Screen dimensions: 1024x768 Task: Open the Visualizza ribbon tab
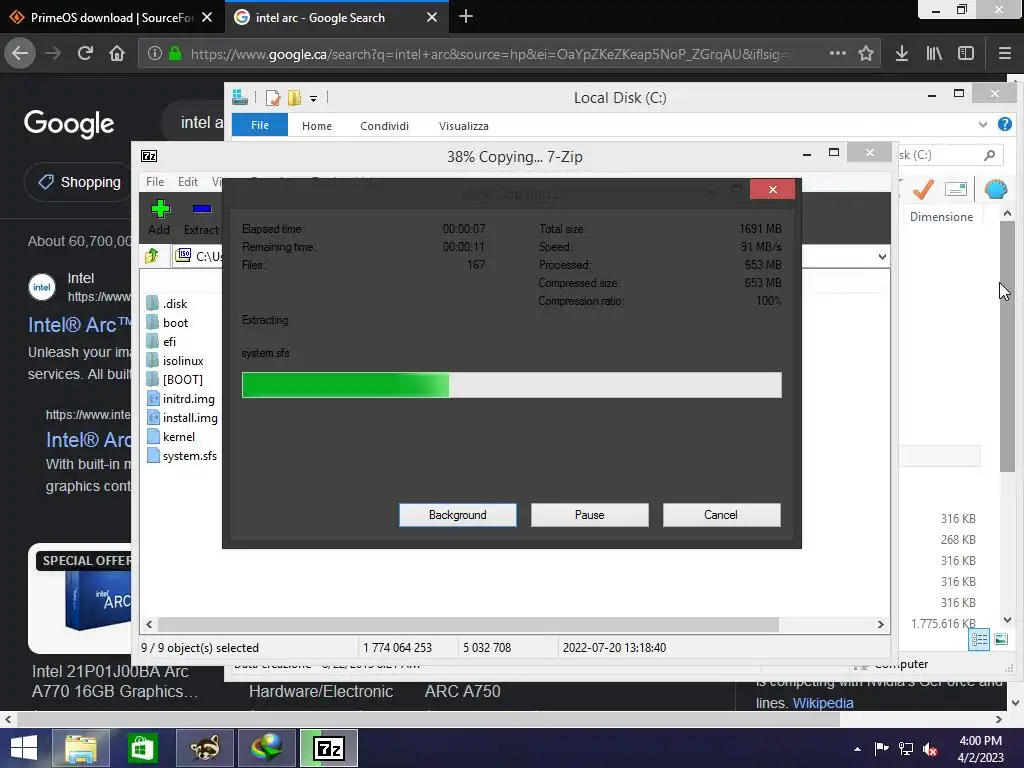pos(464,125)
